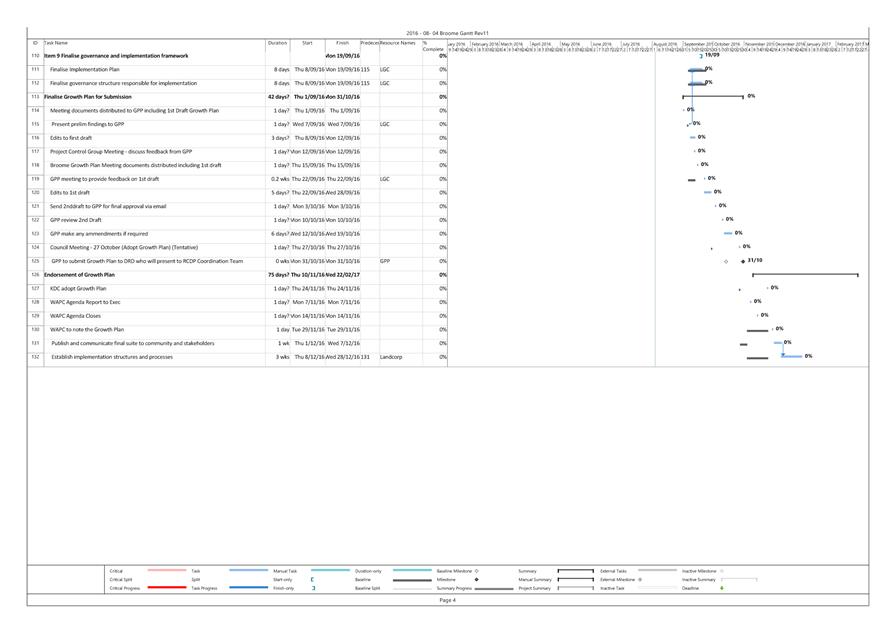Select the 'Endorsement of Growth Plan' summary row

[79, 274]
